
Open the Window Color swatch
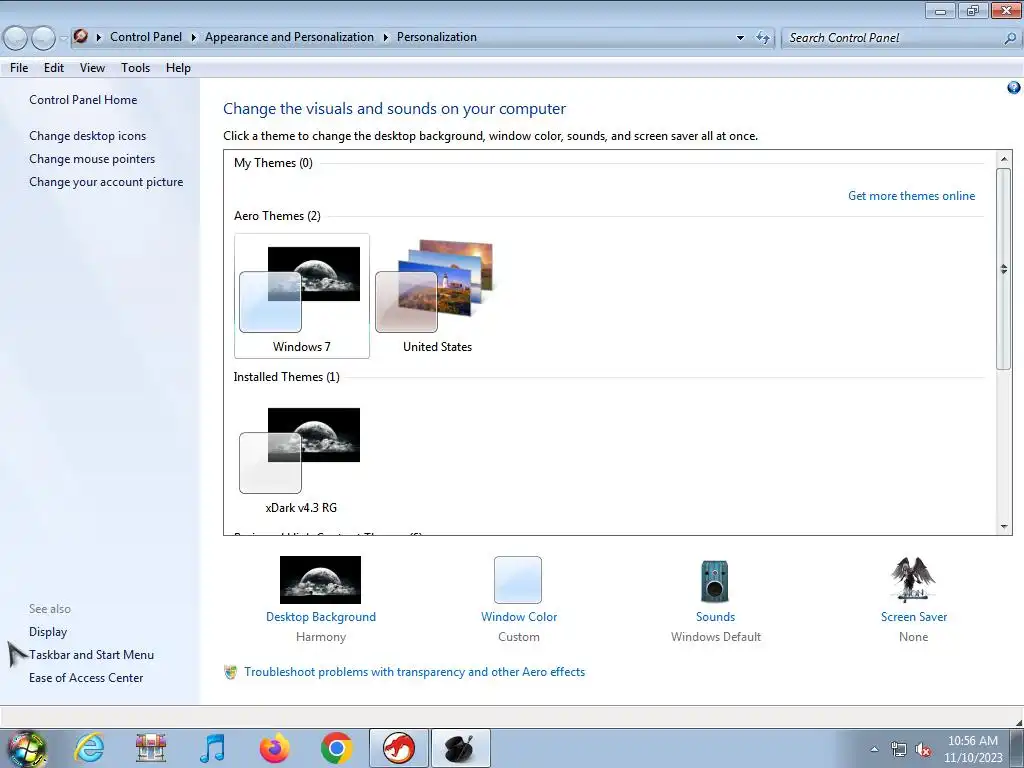tap(518, 580)
